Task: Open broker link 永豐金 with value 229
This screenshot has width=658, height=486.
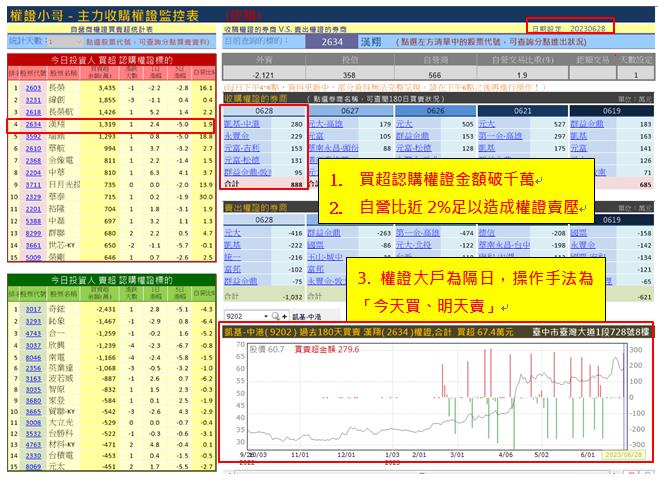Action: (x=236, y=136)
